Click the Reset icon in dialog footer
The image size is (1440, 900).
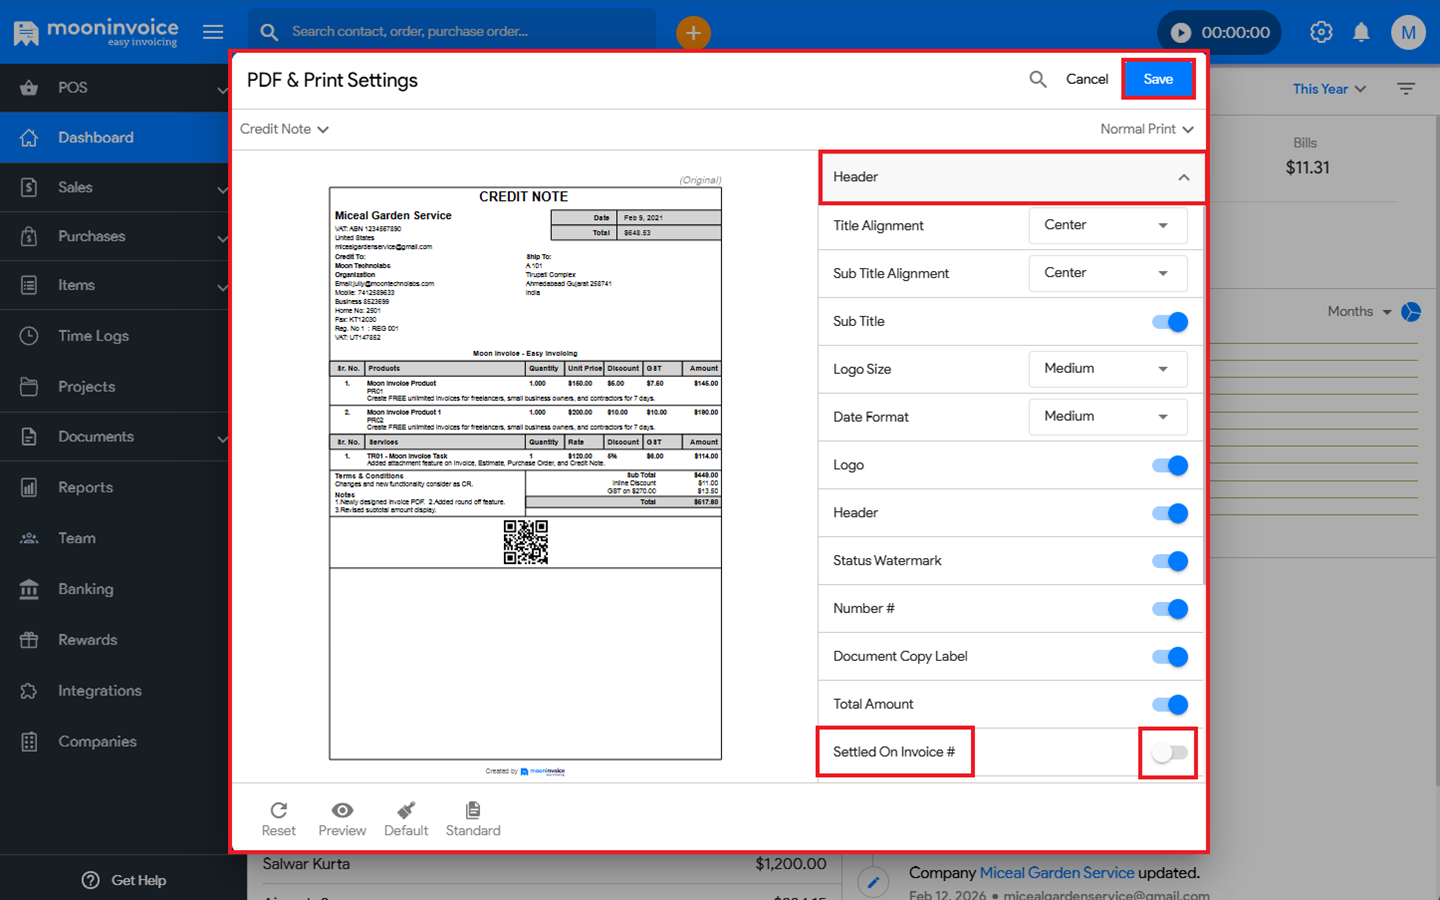[x=278, y=810]
